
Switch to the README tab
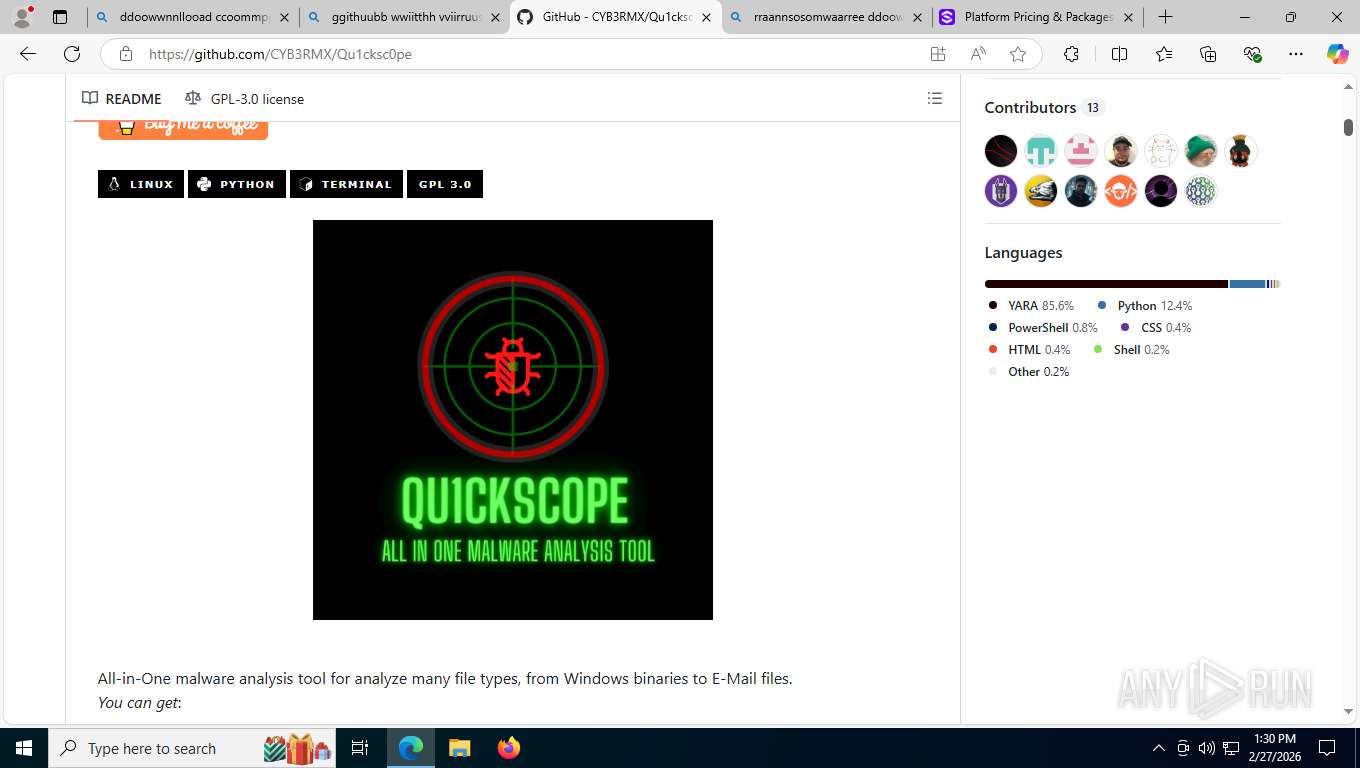pos(122,98)
